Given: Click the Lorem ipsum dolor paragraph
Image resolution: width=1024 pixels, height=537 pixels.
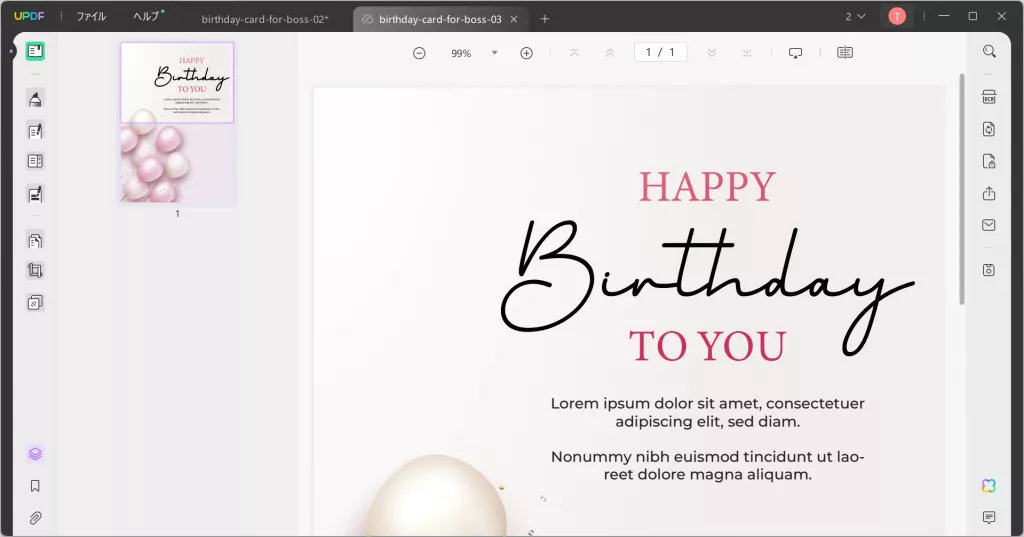Looking at the screenshot, I should pos(707,412).
